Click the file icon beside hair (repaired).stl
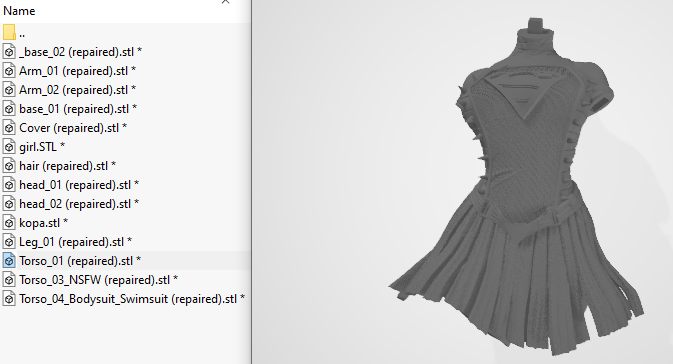This screenshot has height=364, width=673. click(x=9, y=166)
